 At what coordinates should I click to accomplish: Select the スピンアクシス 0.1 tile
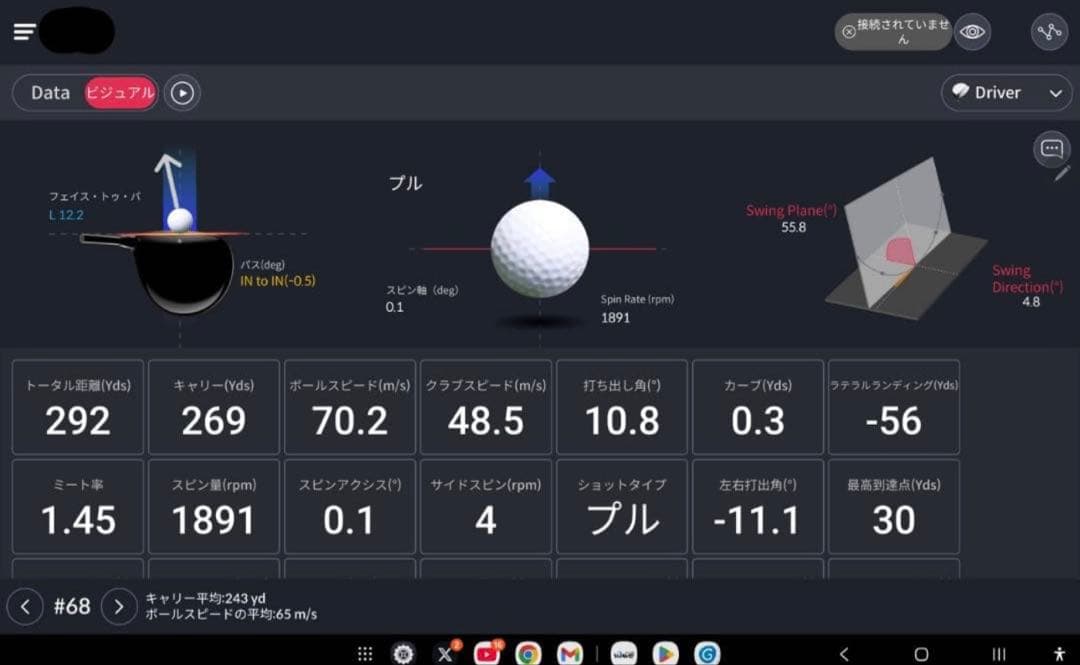tap(350, 507)
